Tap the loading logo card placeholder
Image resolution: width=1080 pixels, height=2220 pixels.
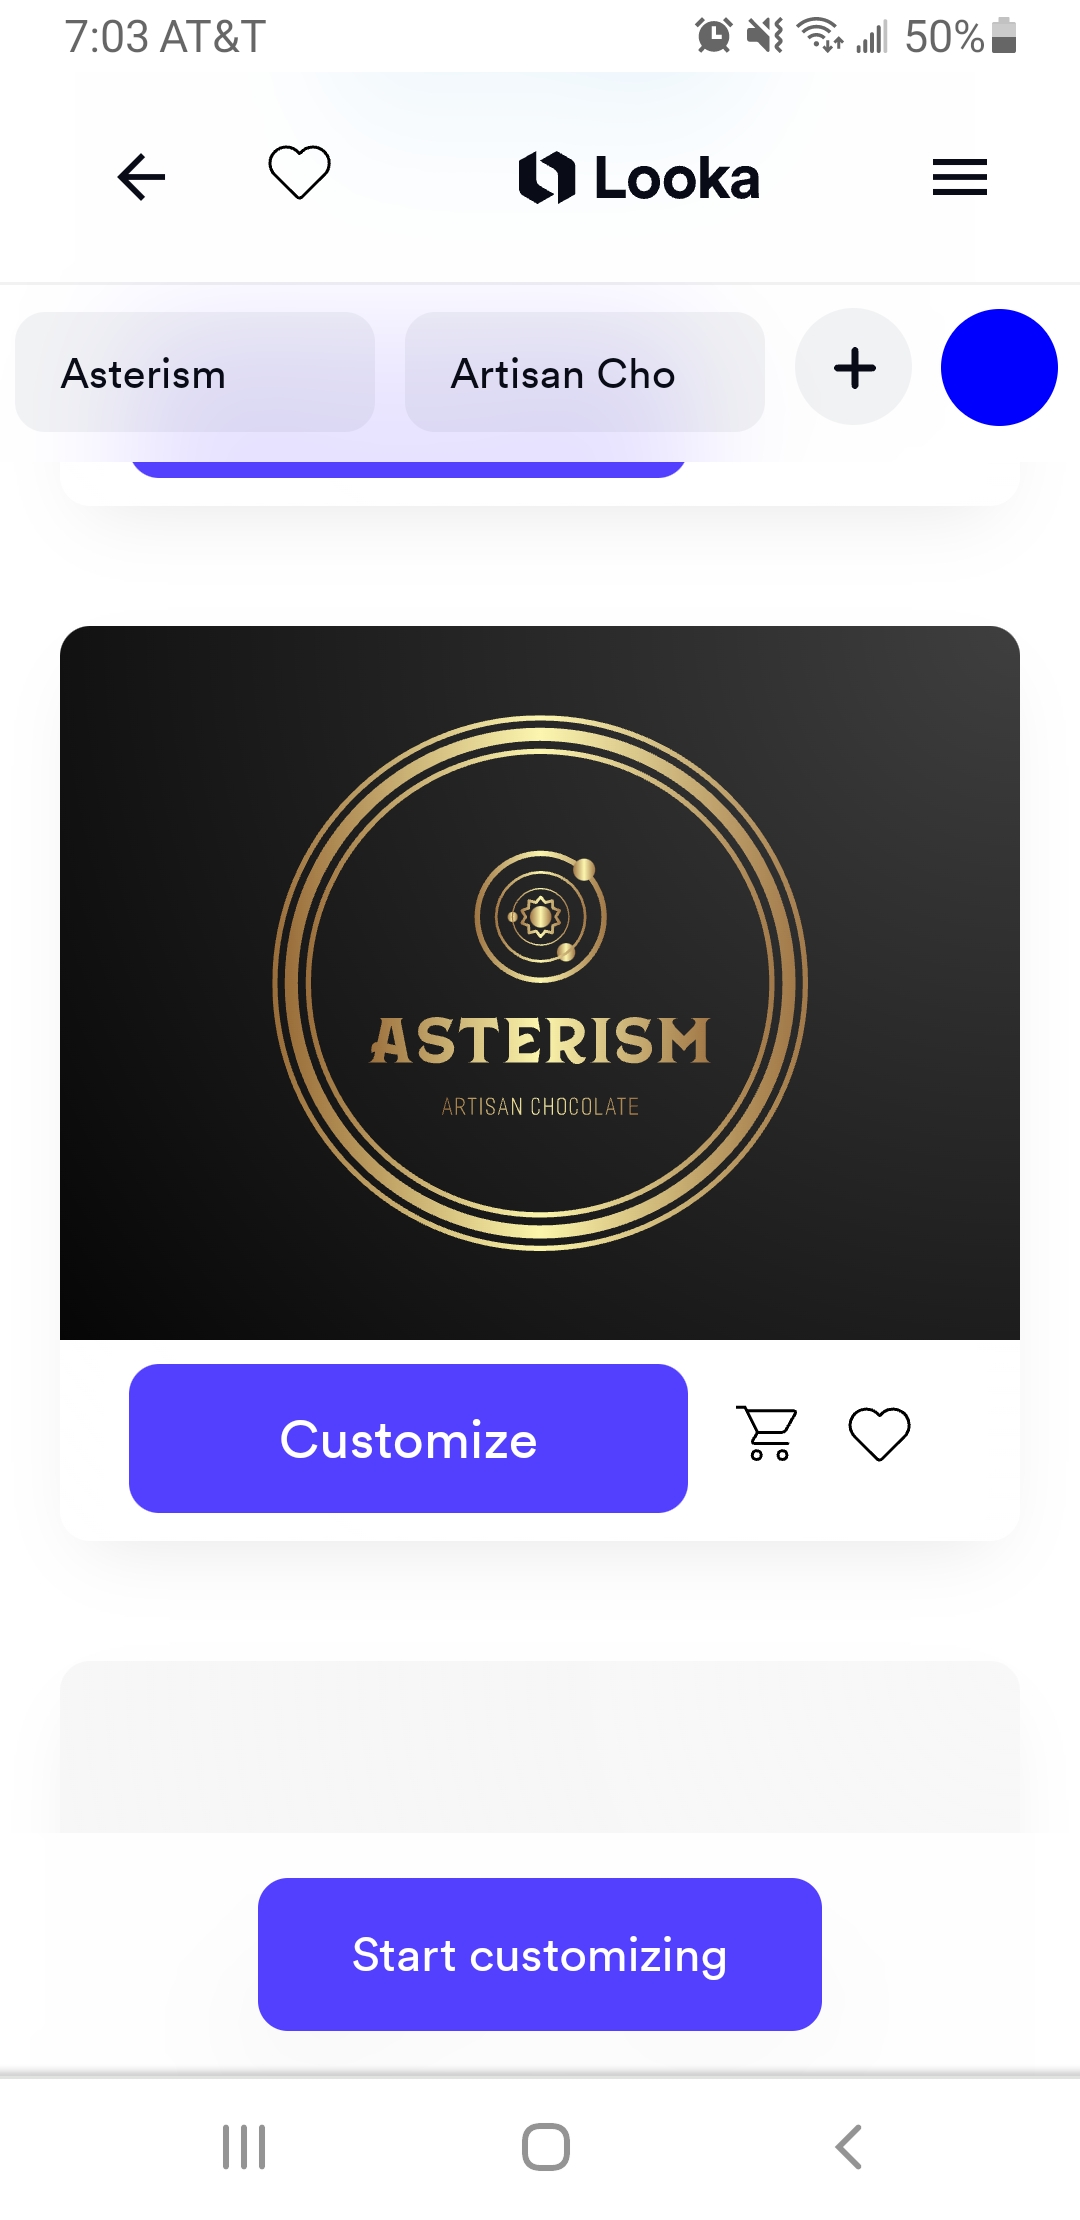pos(540,1746)
